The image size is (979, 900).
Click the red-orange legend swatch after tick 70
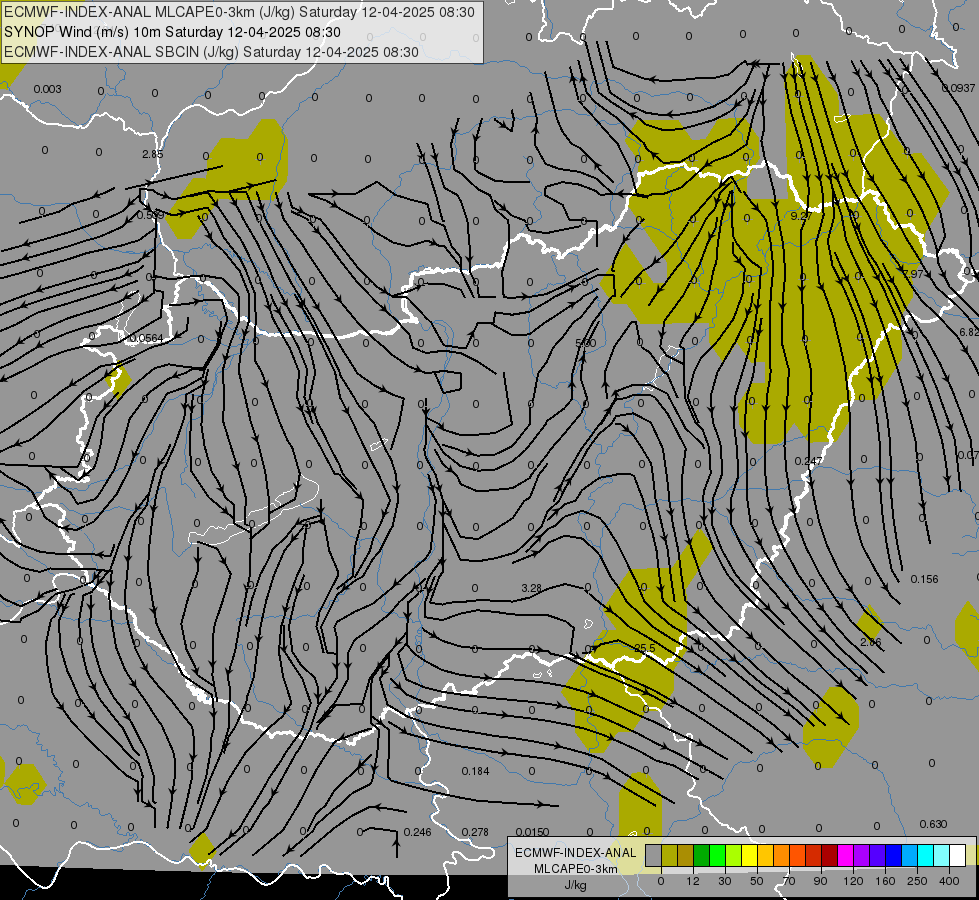798,856
